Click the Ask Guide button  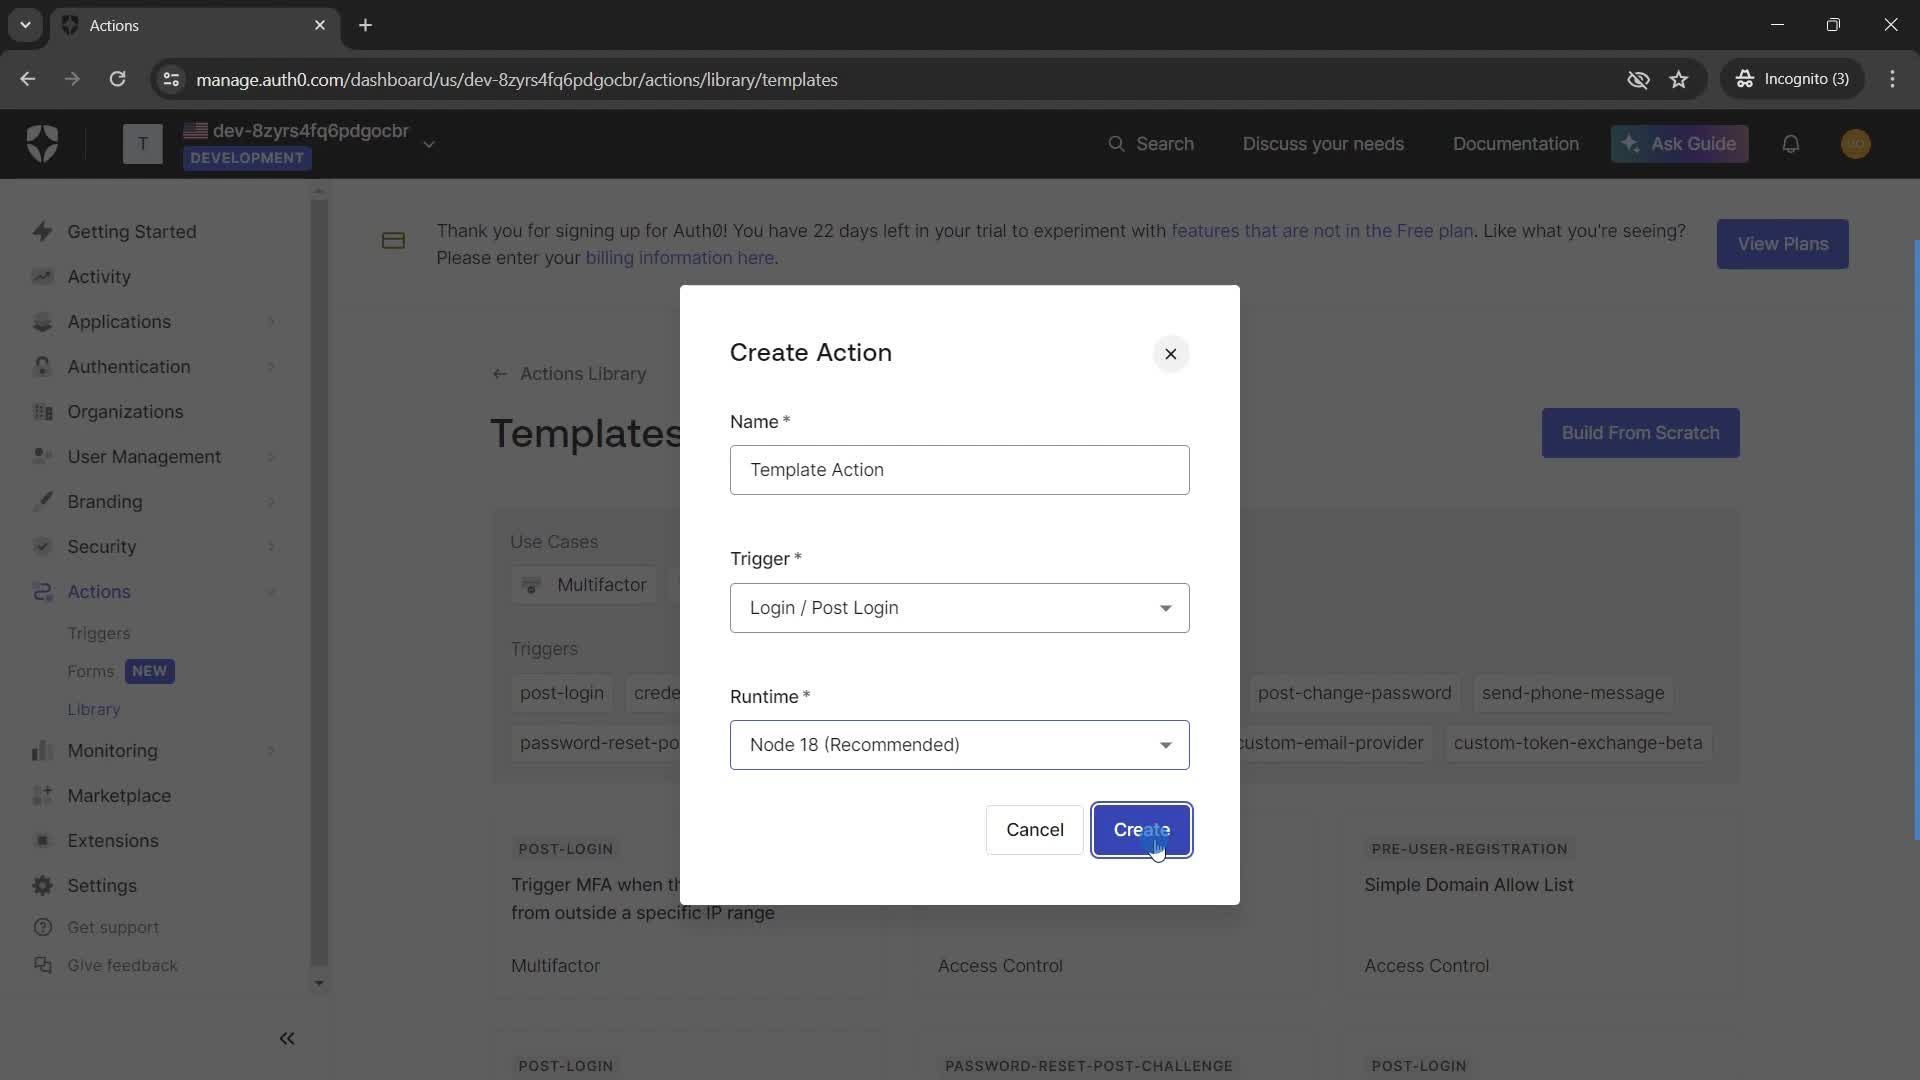(1680, 144)
